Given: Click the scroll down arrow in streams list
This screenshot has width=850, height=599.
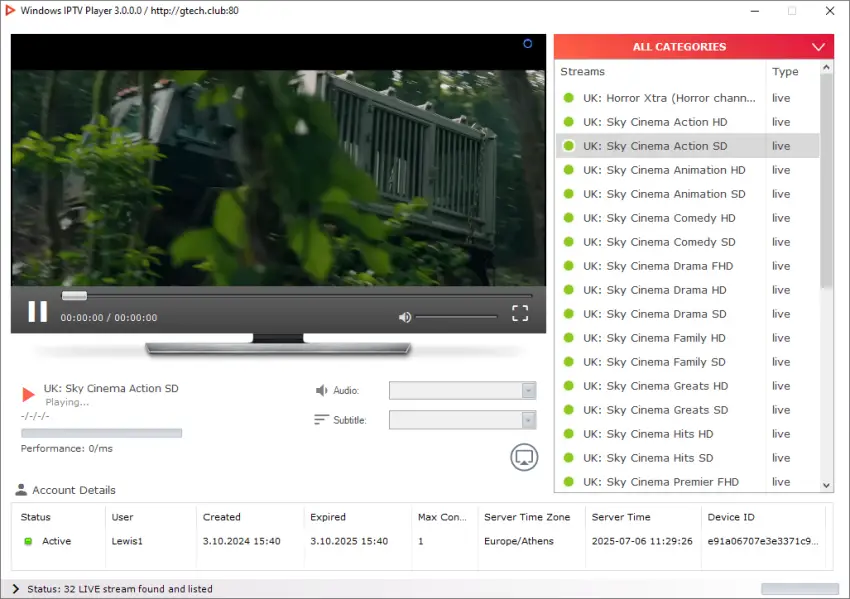Looking at the screenshot, I should 826,485.
